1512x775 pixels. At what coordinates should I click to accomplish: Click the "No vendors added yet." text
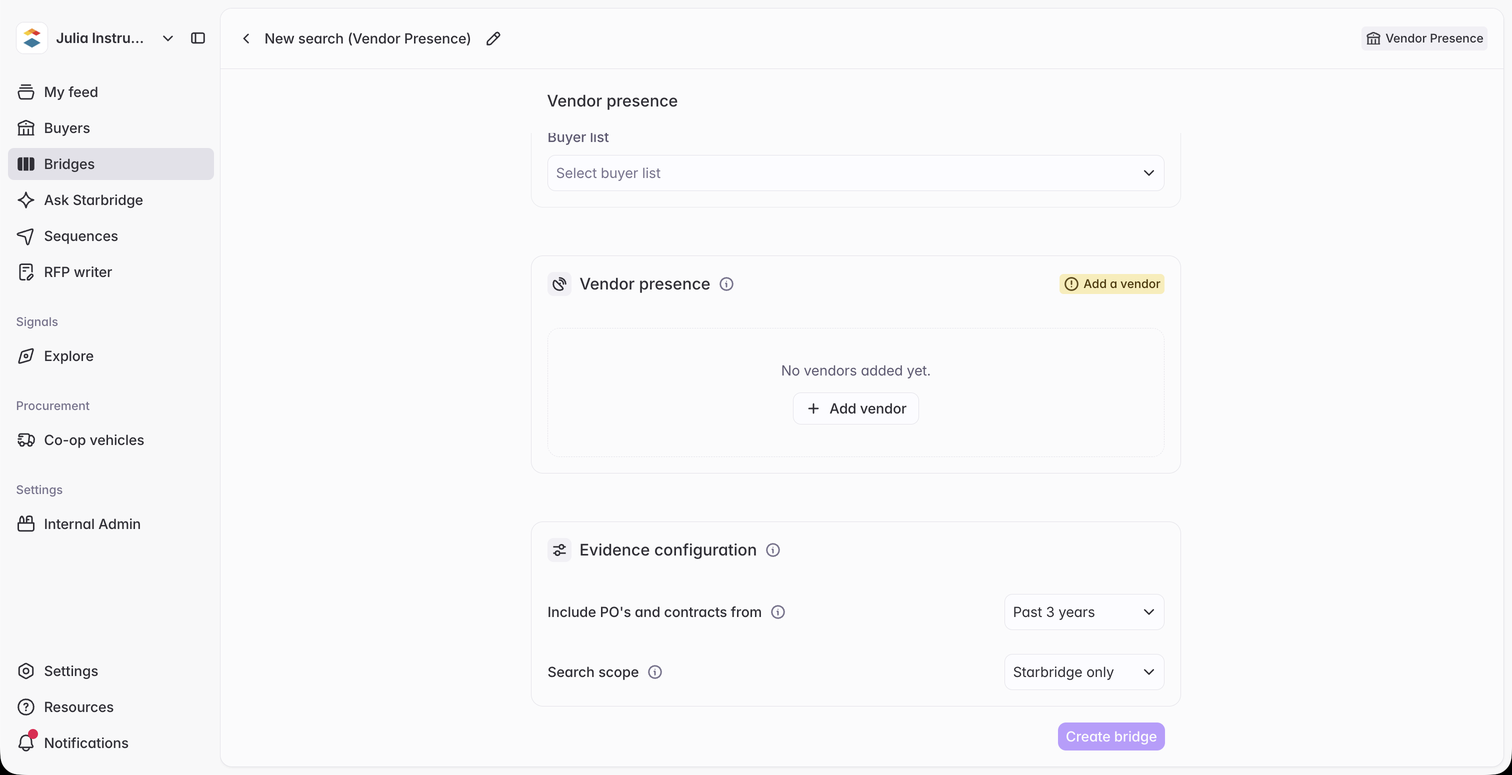(856, 370)
